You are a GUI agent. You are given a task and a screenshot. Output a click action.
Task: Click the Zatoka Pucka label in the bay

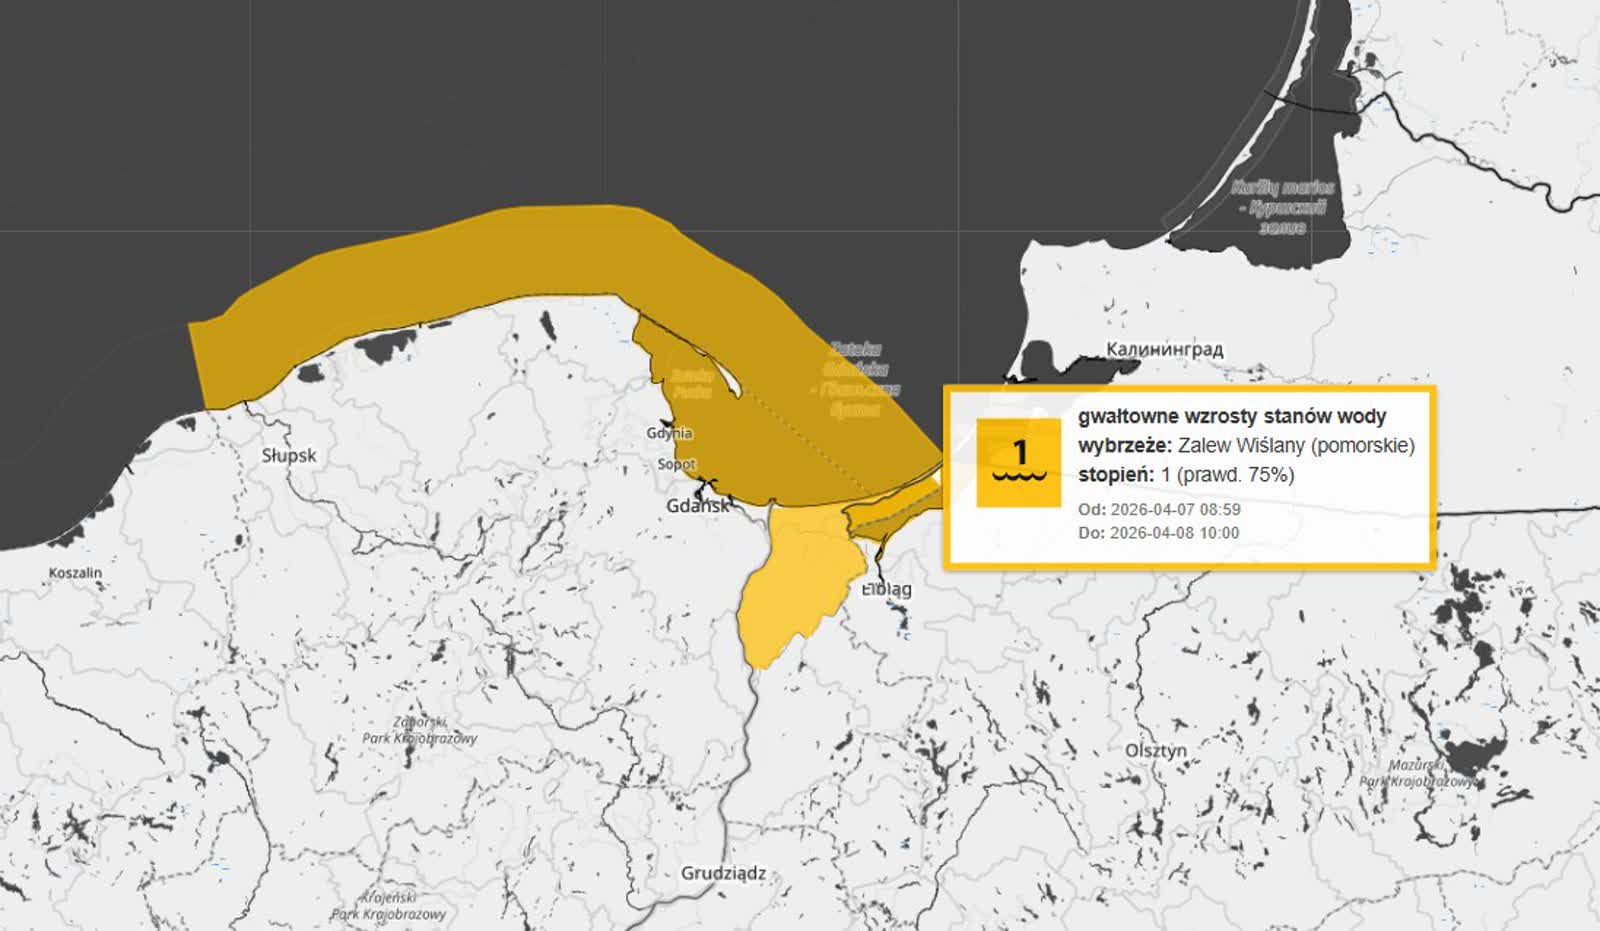click(692, 383)
